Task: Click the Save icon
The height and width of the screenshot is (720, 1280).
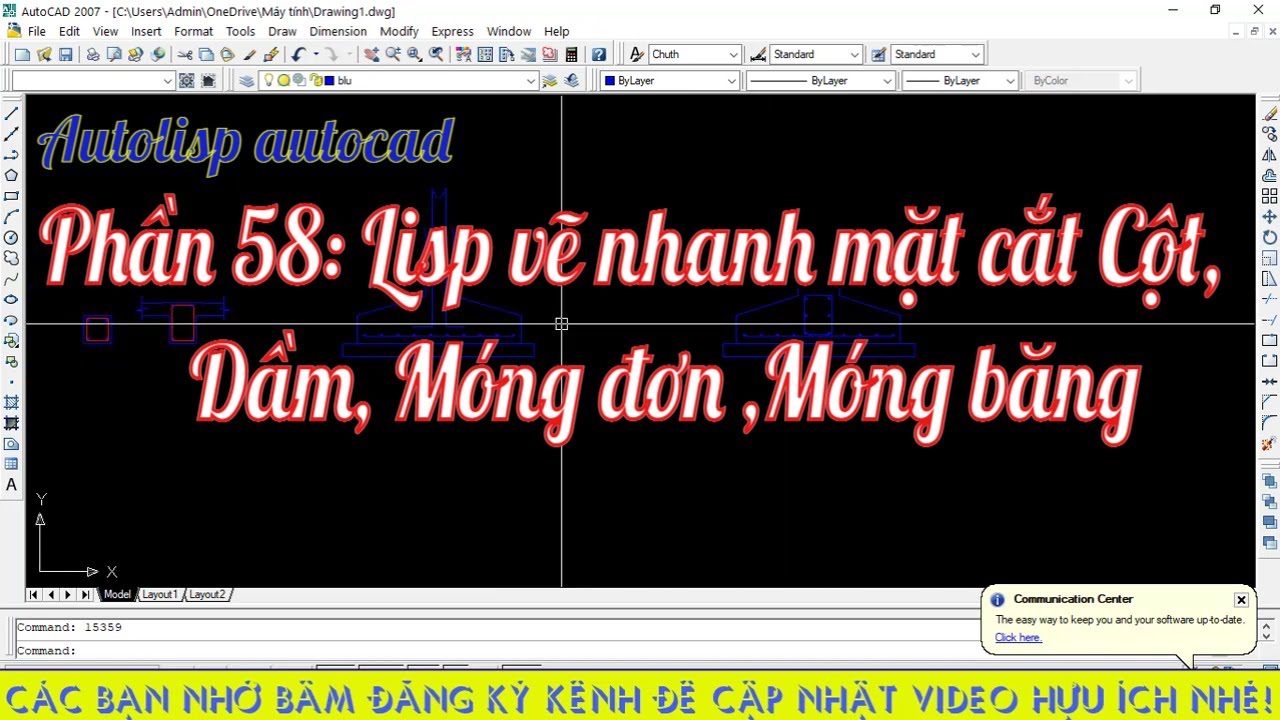Action: [x=66, y=55]
